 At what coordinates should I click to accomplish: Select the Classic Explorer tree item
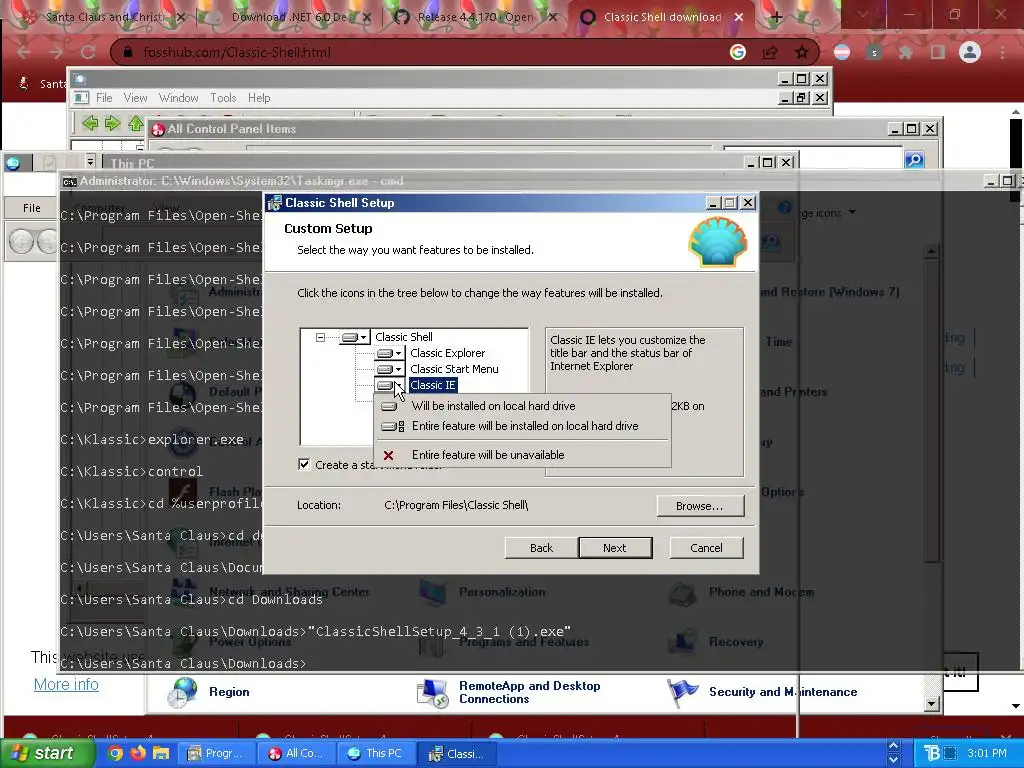point(447,353)
